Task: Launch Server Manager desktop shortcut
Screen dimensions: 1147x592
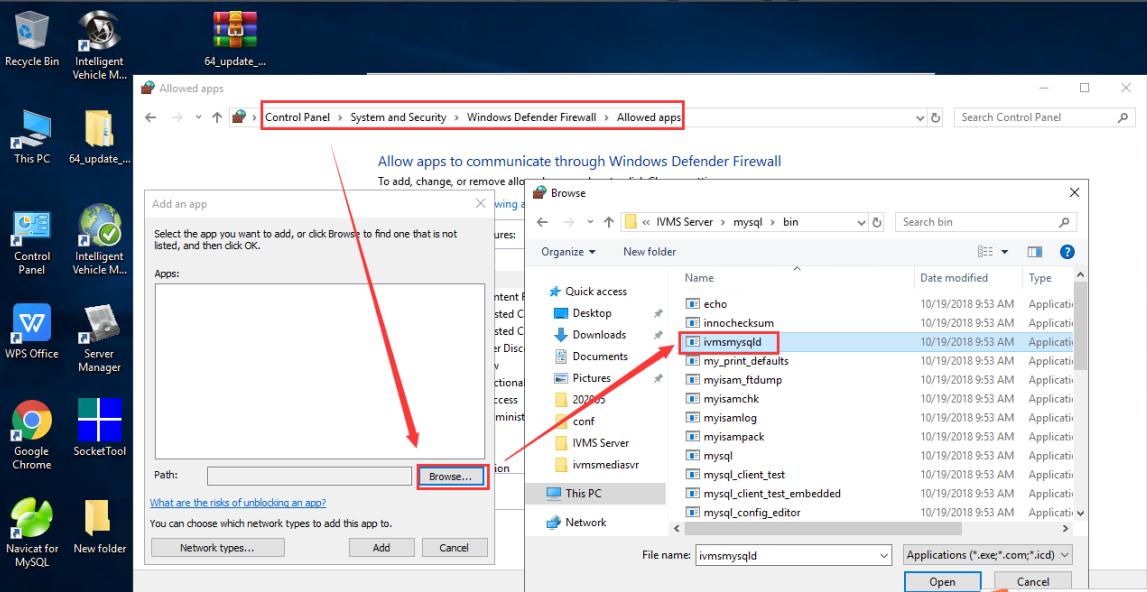Action: coord(99,339)
